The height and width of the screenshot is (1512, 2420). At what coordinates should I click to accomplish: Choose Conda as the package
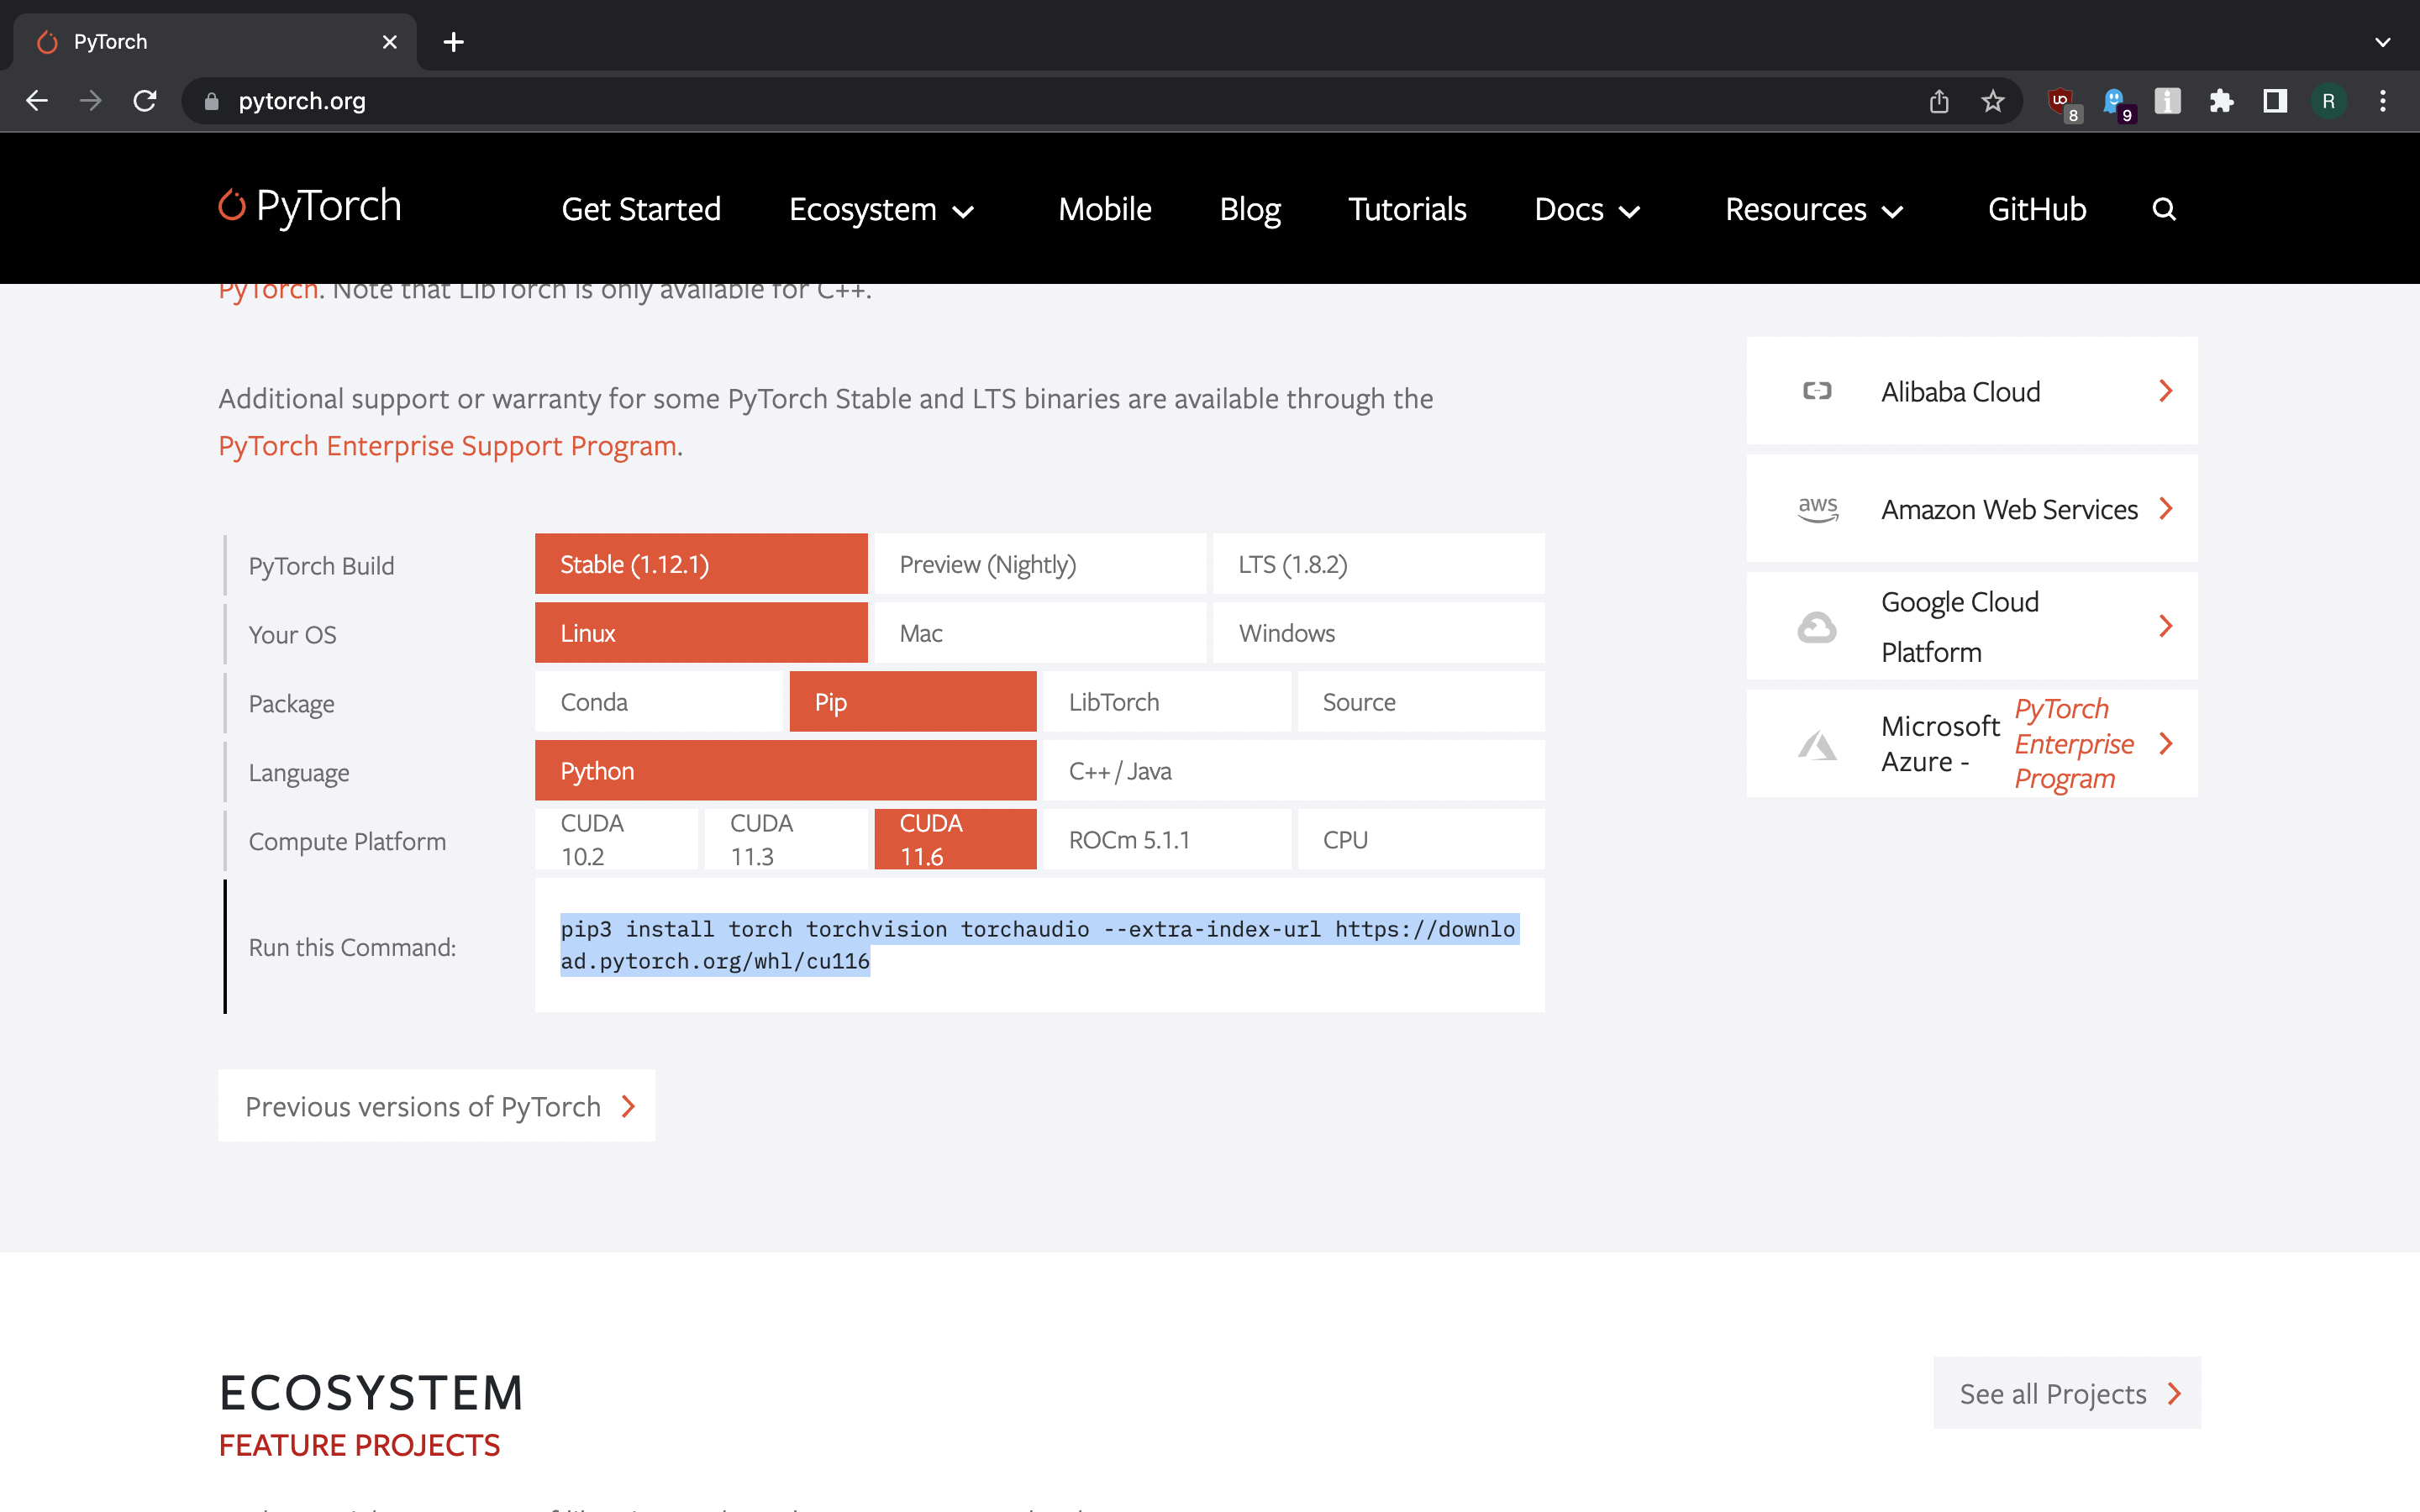click(659, 702)
